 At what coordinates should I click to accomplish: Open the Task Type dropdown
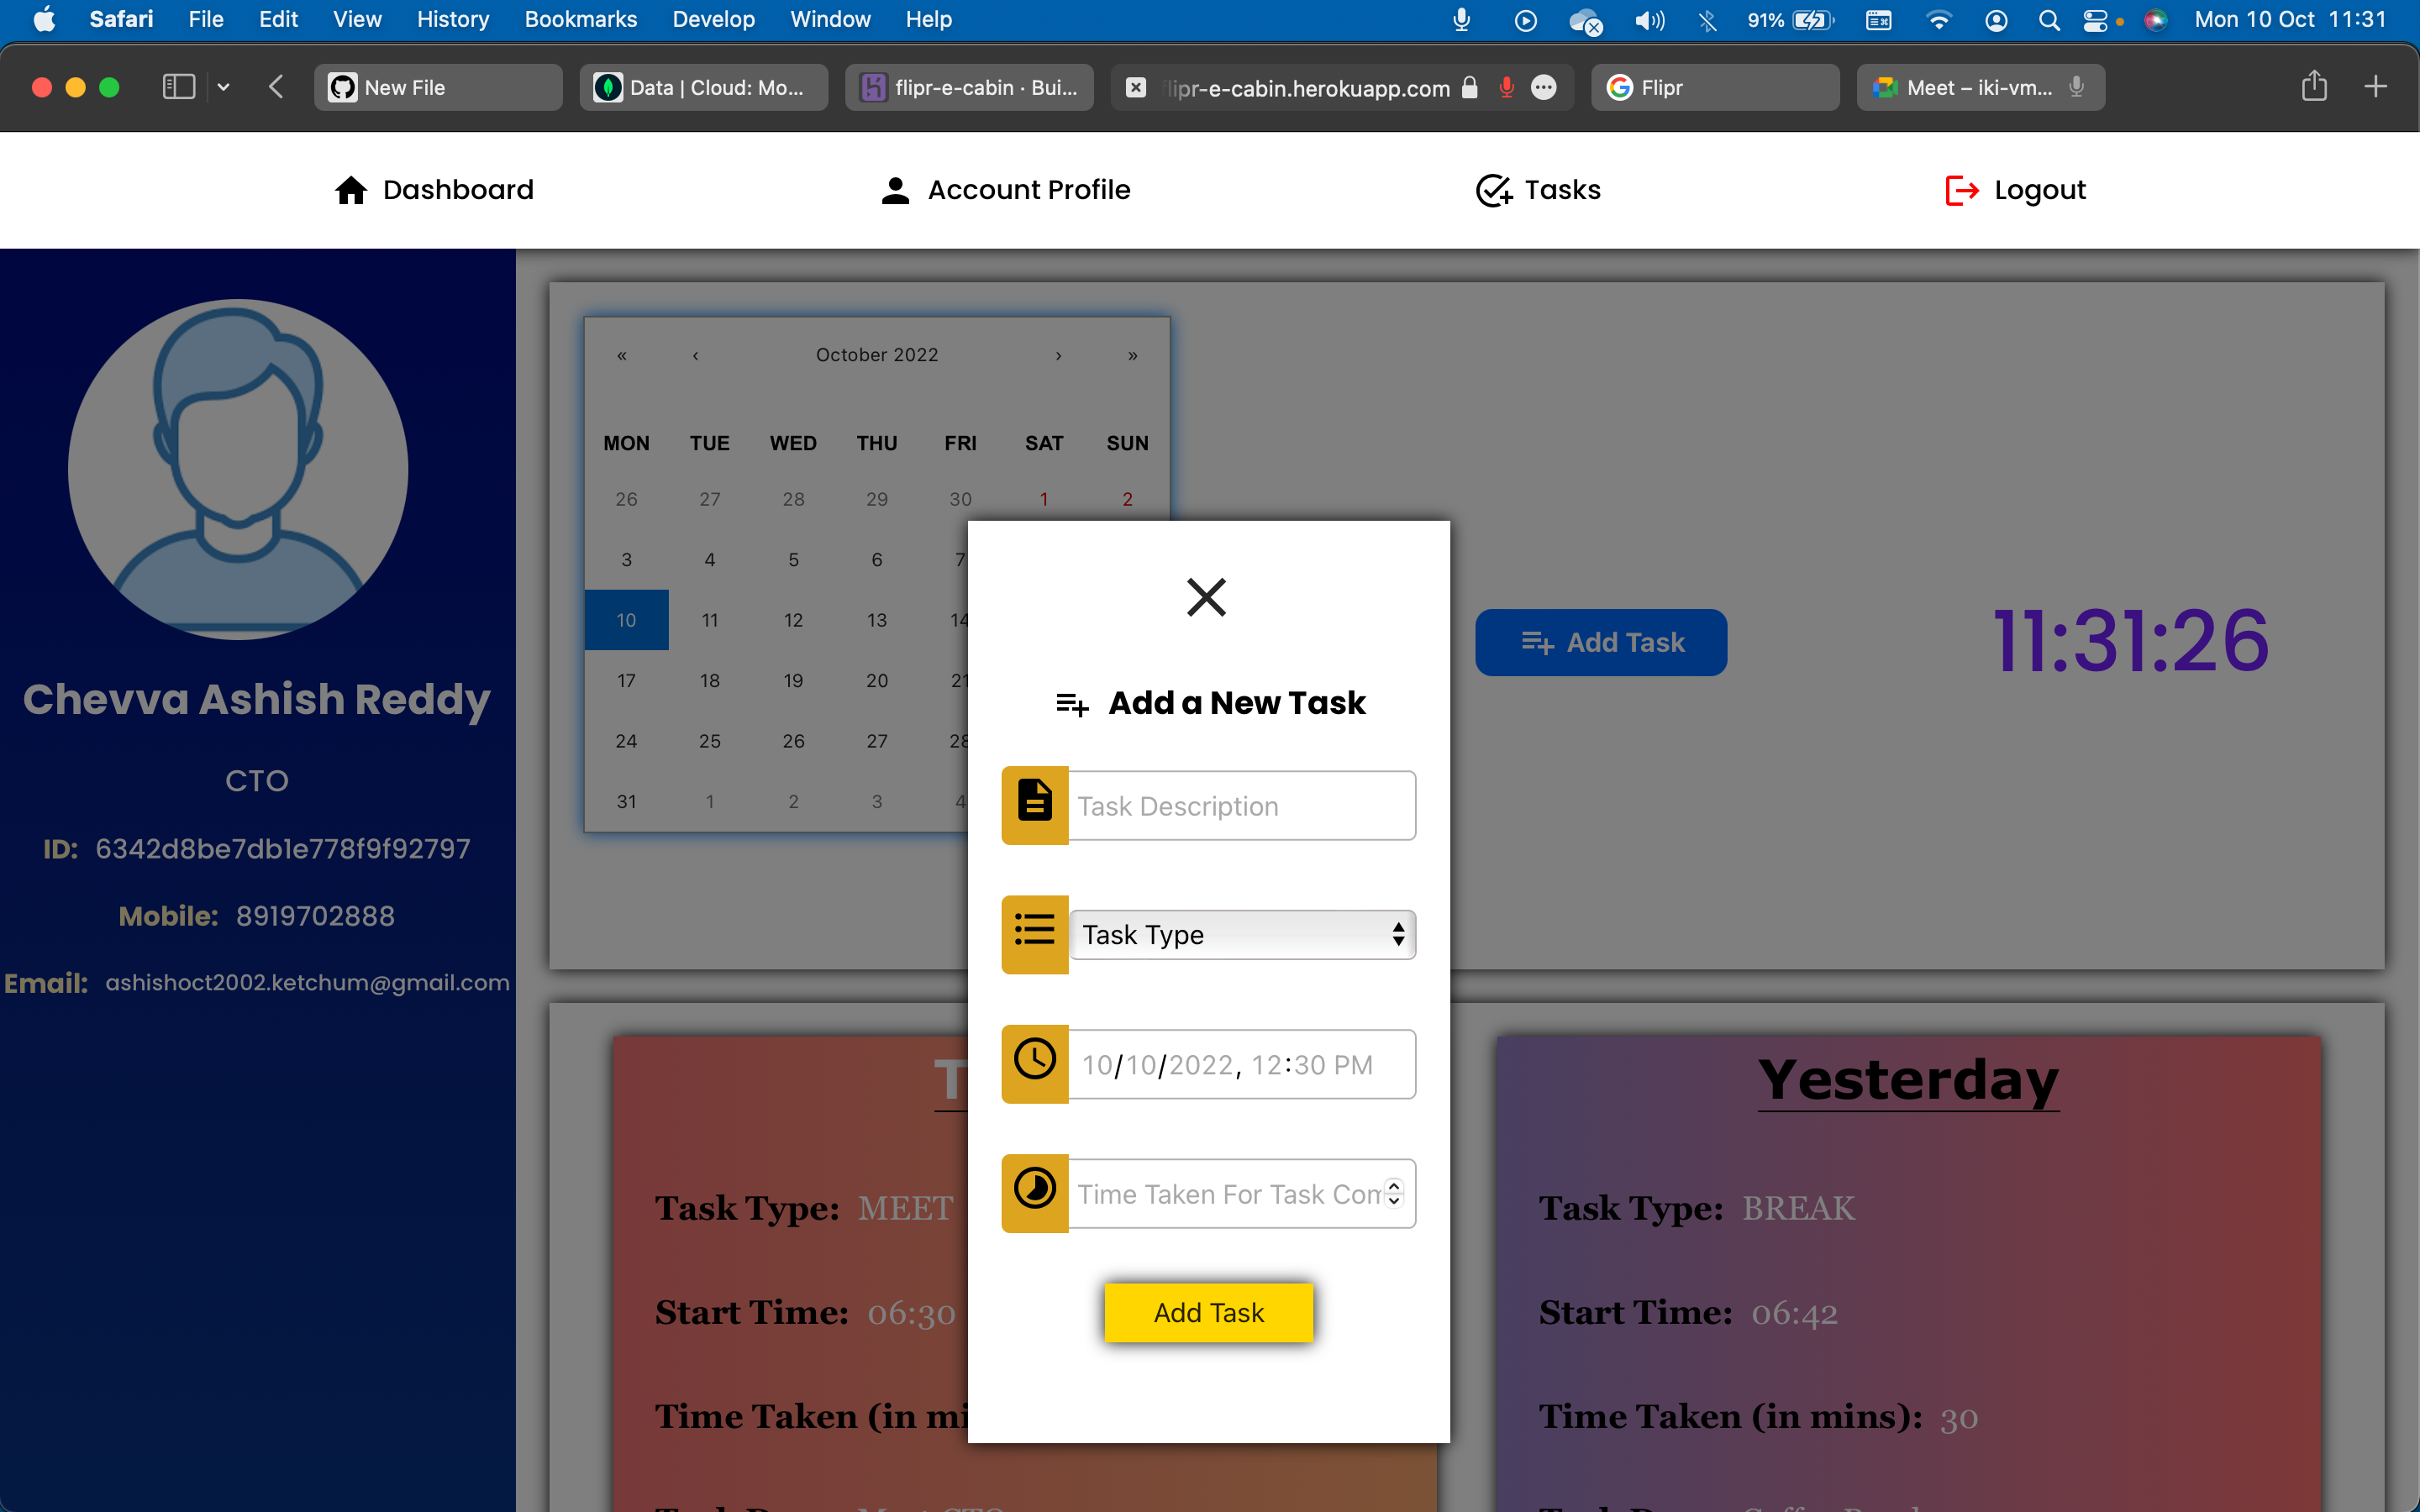pos(1242,934)
